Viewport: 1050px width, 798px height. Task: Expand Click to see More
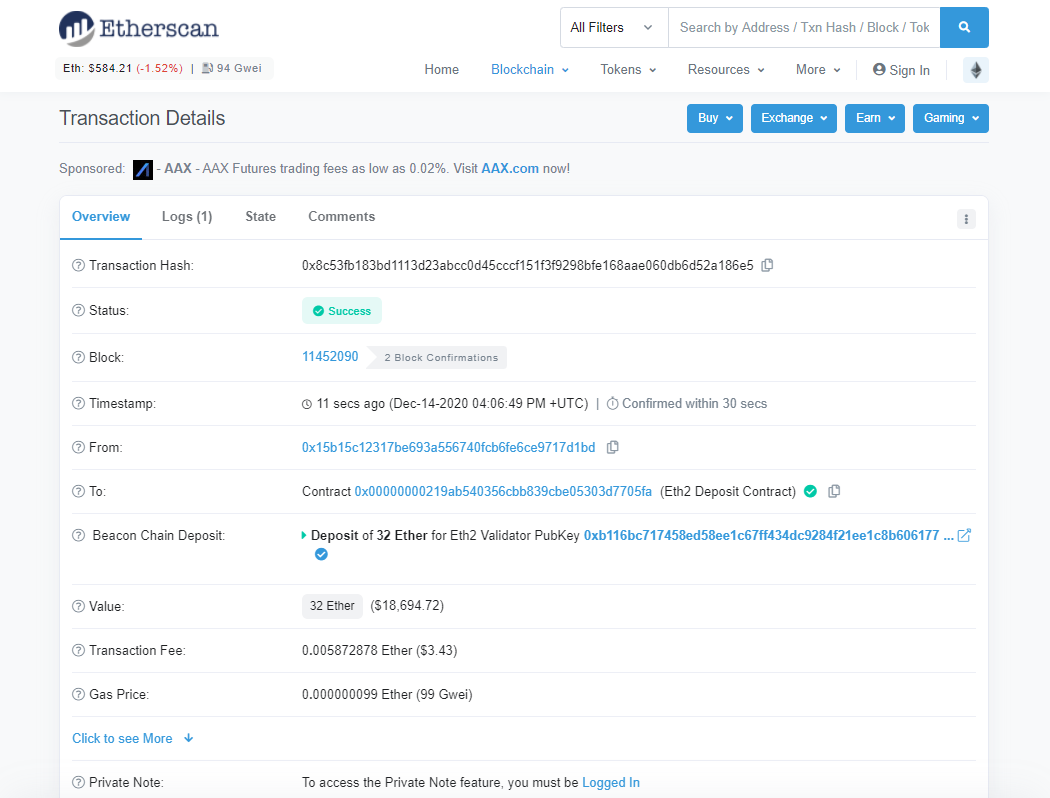(132, 738)
